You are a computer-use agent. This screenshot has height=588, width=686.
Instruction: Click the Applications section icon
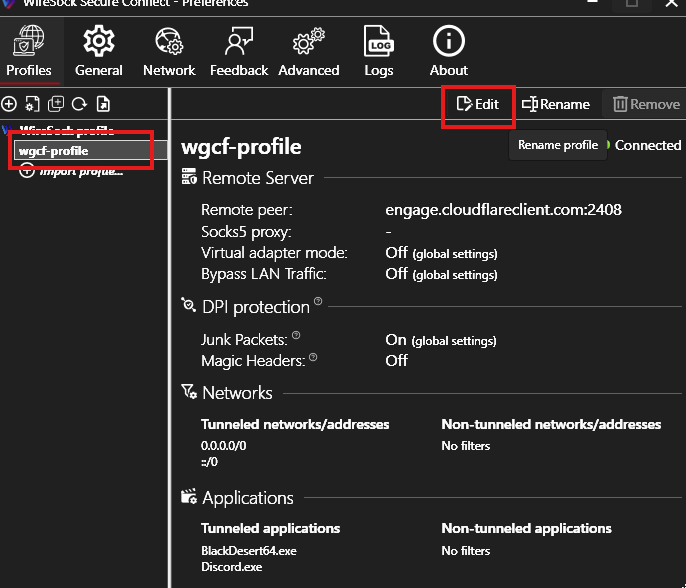point(189,496)
